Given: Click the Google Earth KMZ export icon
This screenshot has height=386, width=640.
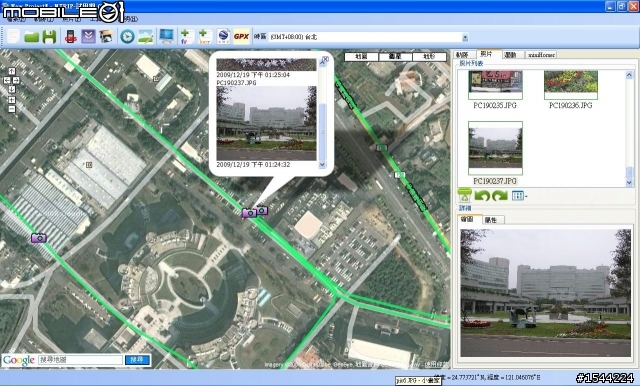Looking at the screenshot, I should click(x=223, y=37).
